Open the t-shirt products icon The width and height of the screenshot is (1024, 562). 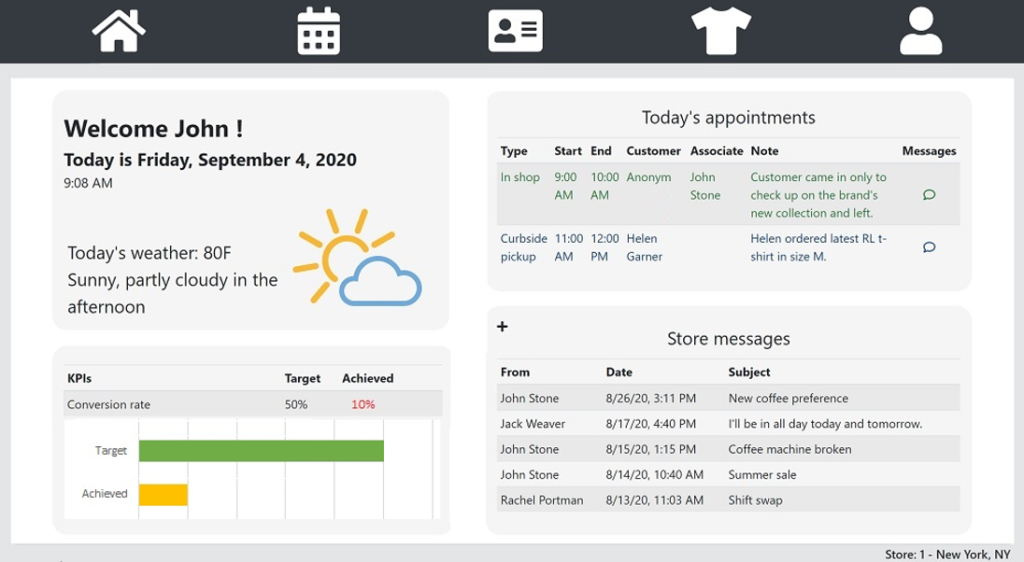coord(721,31)
